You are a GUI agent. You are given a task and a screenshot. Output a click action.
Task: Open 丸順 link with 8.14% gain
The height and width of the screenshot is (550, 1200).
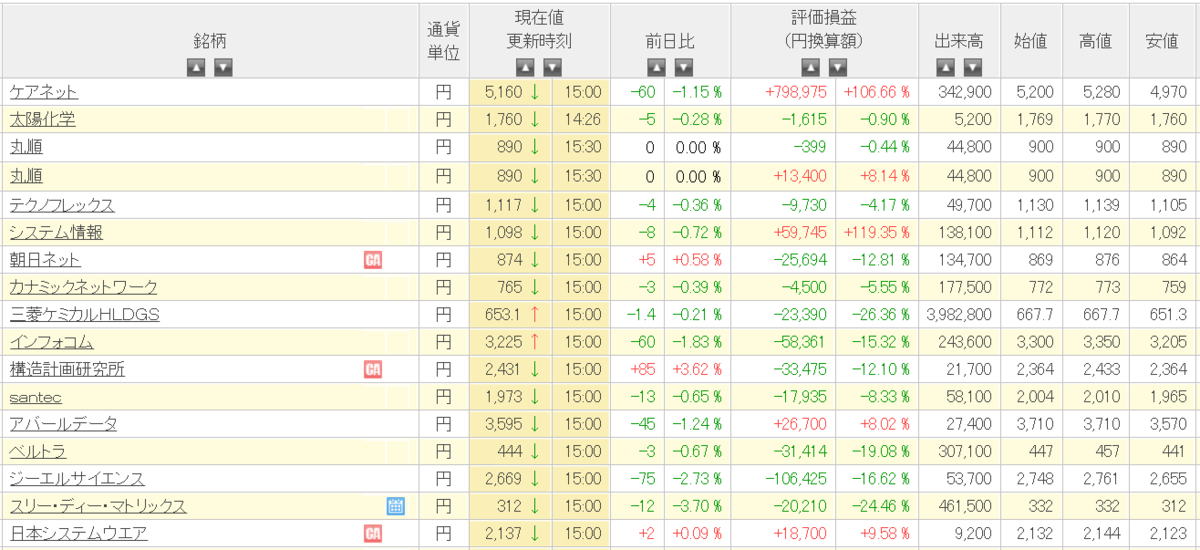point(26,176)
